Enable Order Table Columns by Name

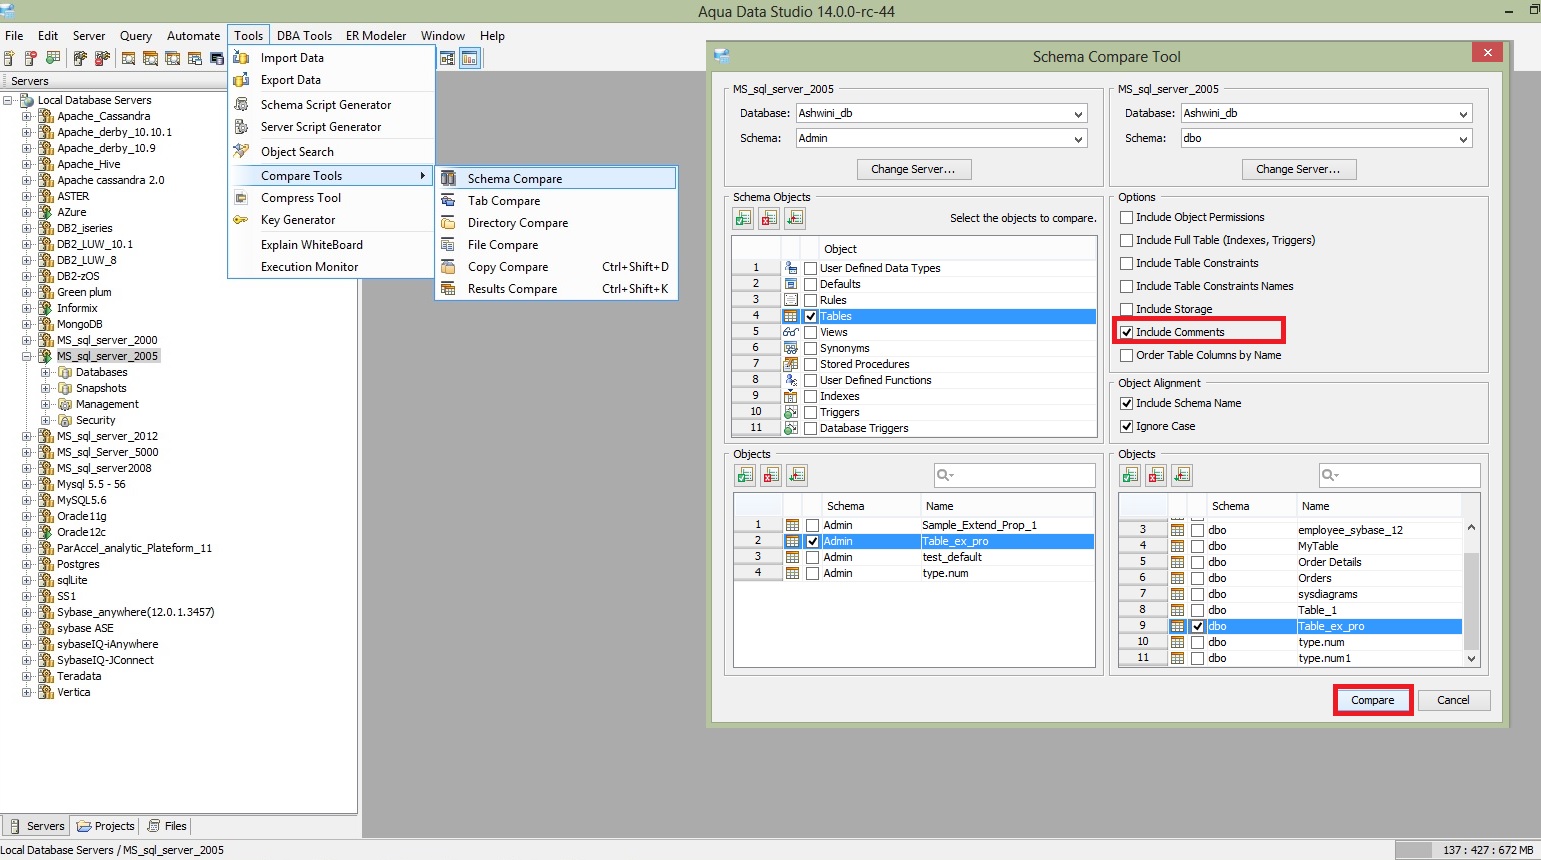point(1127,355)
